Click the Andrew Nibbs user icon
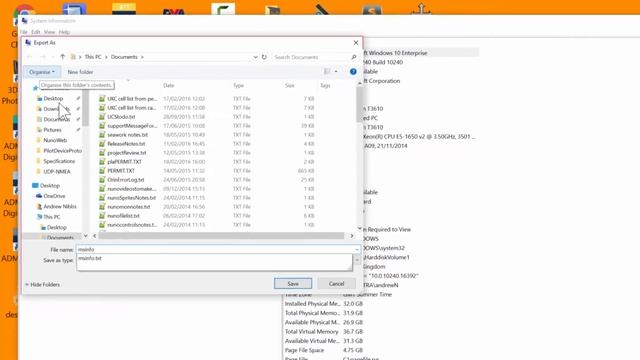This screenshot has height=360, width=640. pyautogui.click(x=40, y=207)
